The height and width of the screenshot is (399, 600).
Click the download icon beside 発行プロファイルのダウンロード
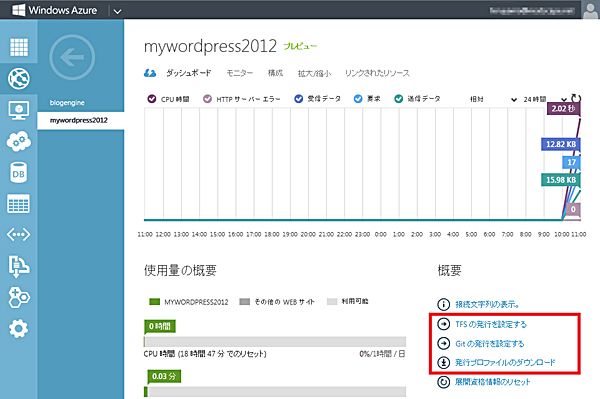point(443,362)
